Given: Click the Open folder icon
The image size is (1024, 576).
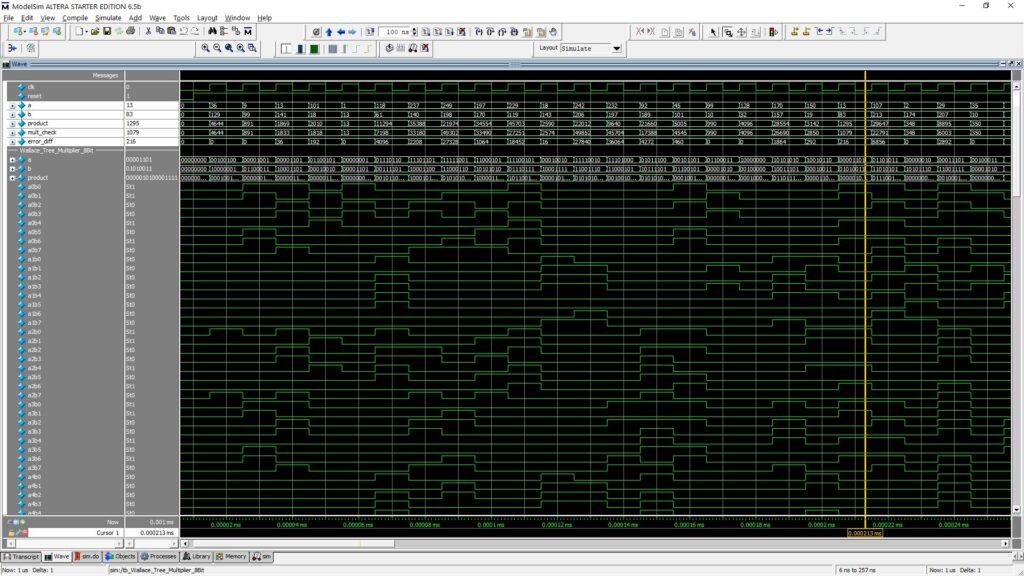Looking at the screenshot, I should pos(94,32).
